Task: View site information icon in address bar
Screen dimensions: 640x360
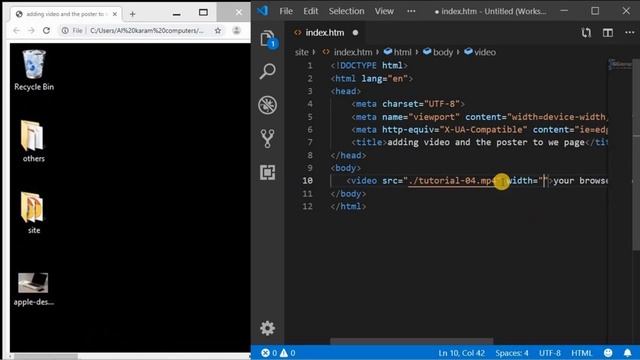Action: click(x=65, y=31)
